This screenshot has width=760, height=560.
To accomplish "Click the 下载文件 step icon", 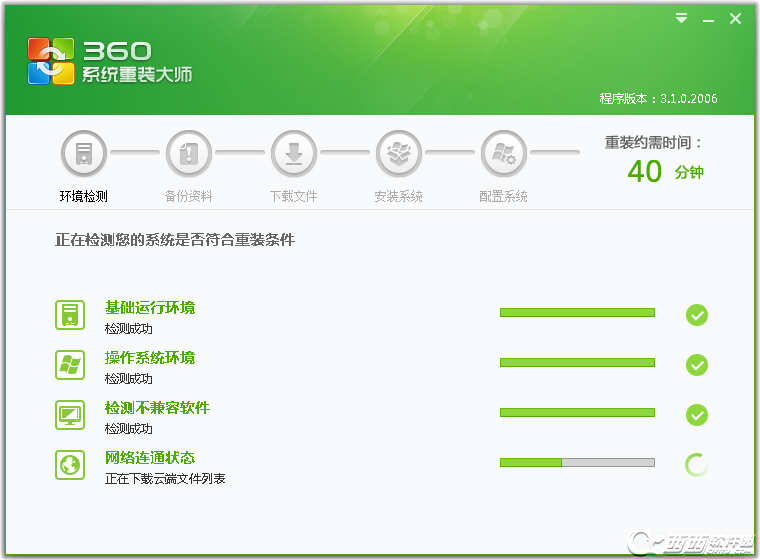I will click(294, 154).
